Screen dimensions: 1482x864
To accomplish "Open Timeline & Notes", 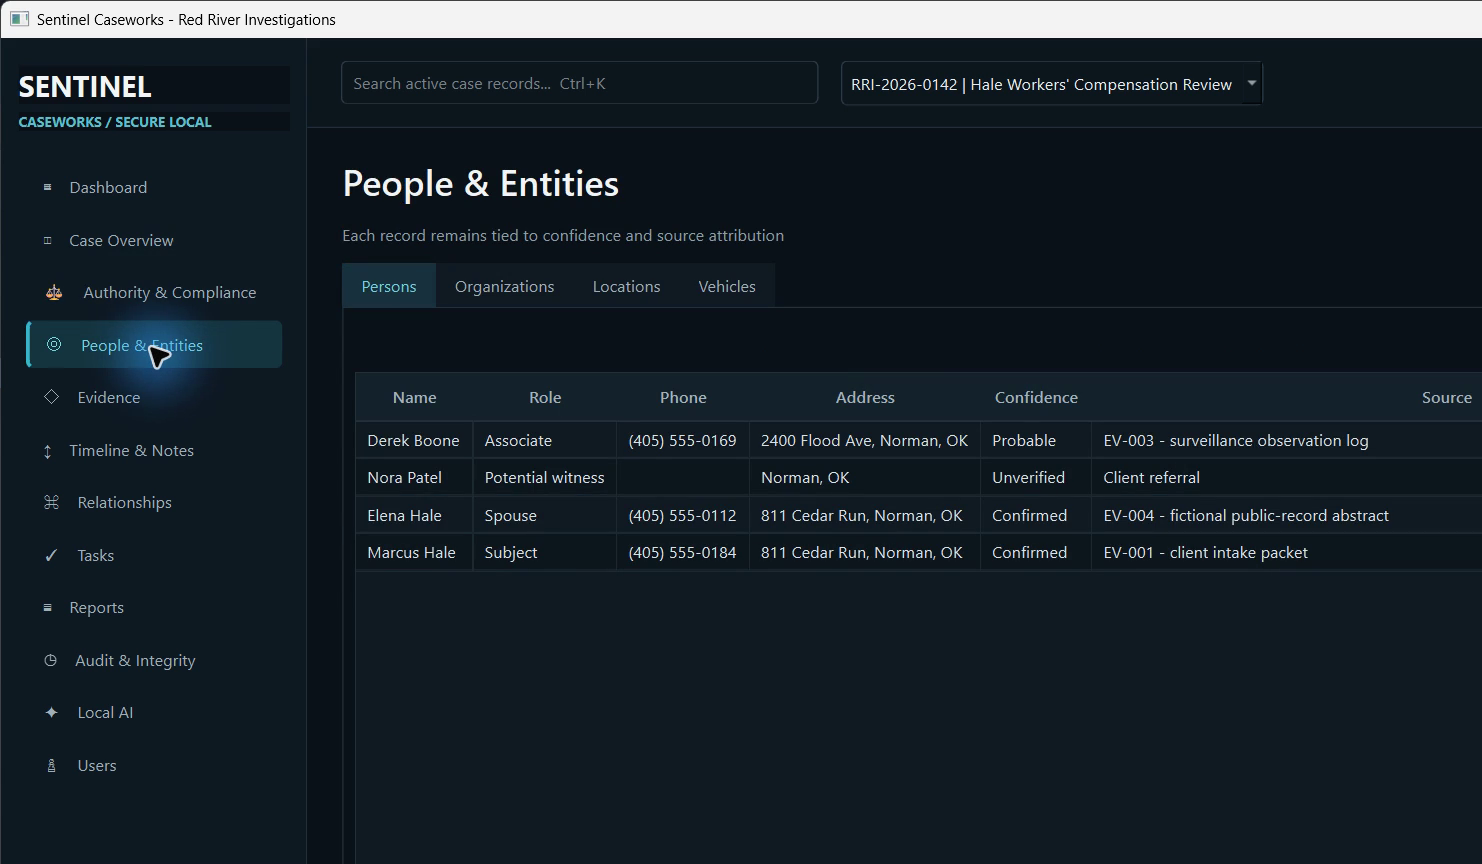I will tap(154, 450).
